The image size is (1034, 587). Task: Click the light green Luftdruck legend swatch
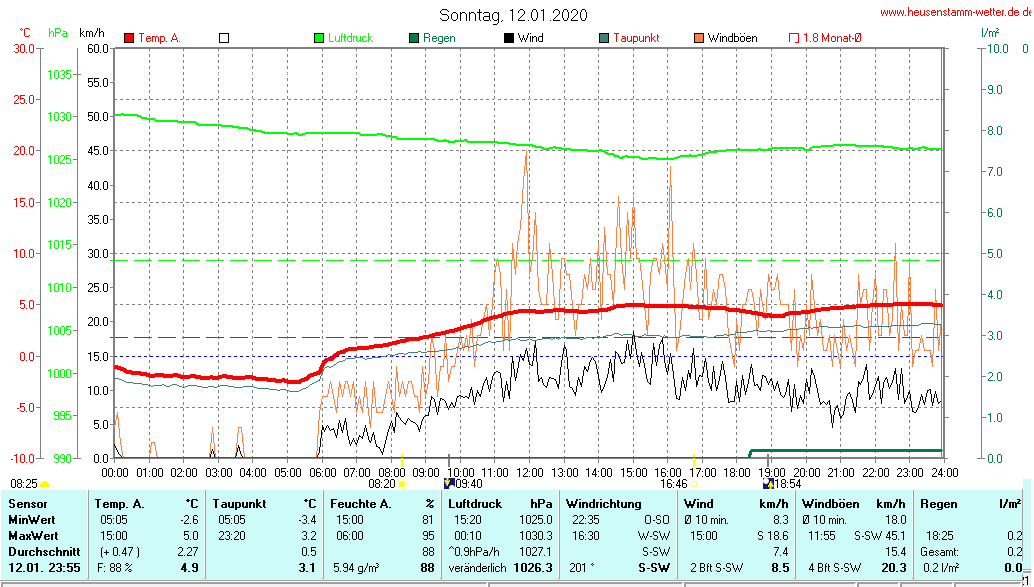pyautogui.click(x=319, y=38)
